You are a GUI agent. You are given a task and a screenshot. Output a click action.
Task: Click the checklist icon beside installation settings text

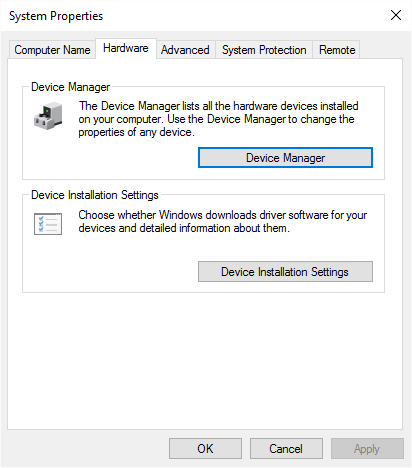coord(48,224)
